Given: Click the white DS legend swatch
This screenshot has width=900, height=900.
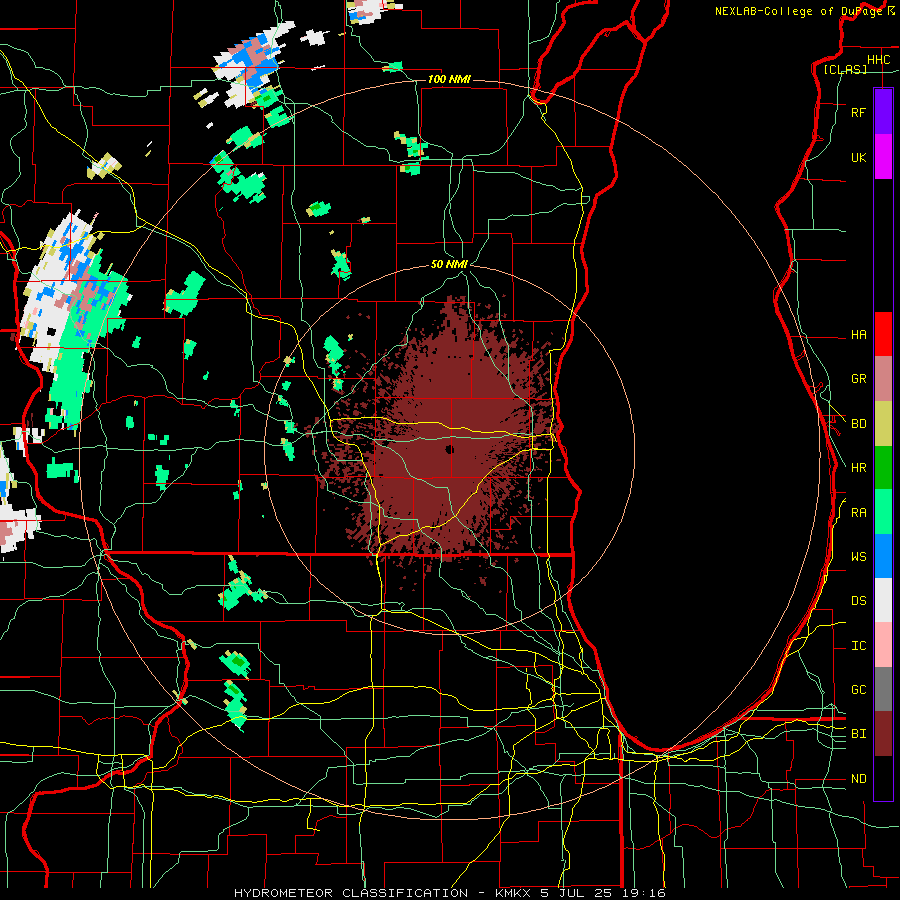Looking at the screenshot, I should (883, 600).
